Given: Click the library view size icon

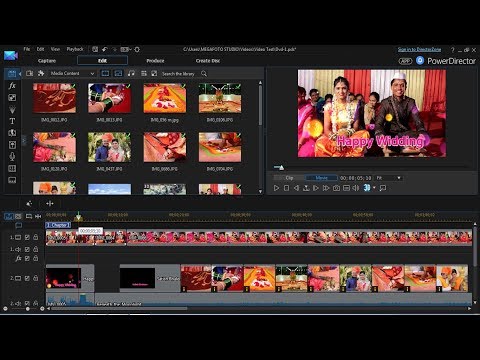Looking at the screenshot, I should coord(154,73).
